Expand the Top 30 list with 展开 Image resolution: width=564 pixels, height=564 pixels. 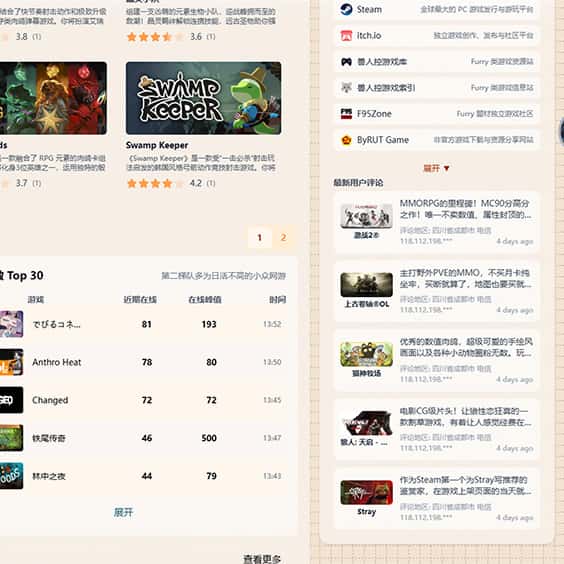(123, 512)
